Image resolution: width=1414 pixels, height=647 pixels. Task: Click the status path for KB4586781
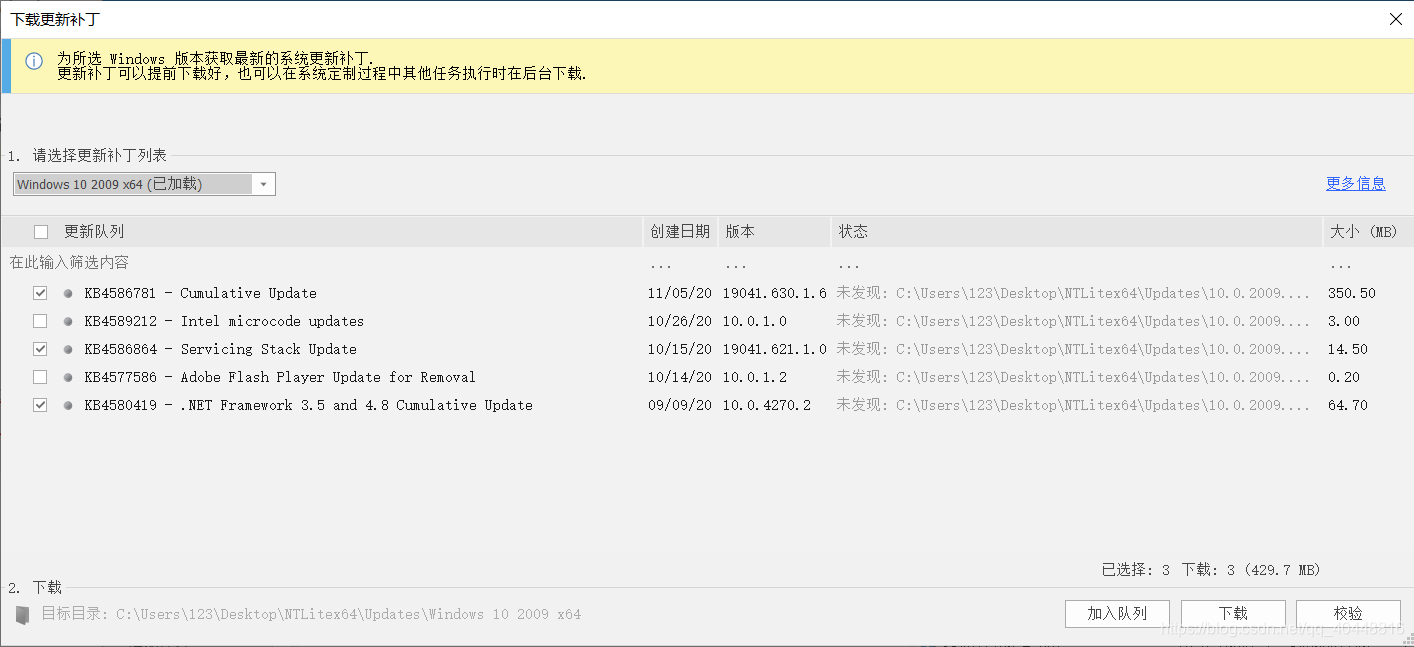(1073, 294)
